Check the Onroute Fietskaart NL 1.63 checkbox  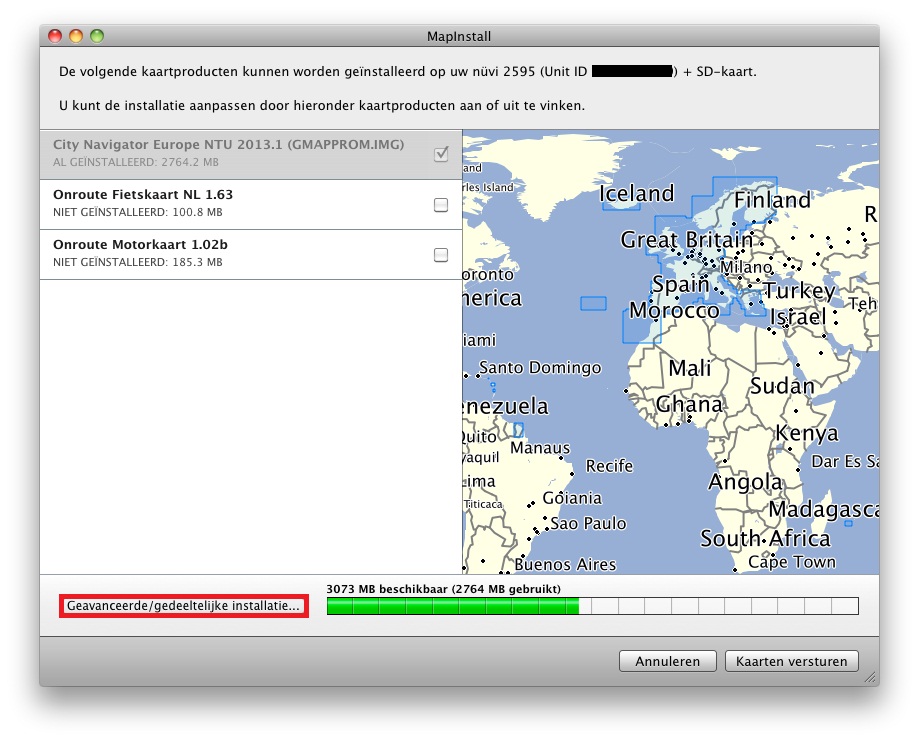(x=441, y=205)
